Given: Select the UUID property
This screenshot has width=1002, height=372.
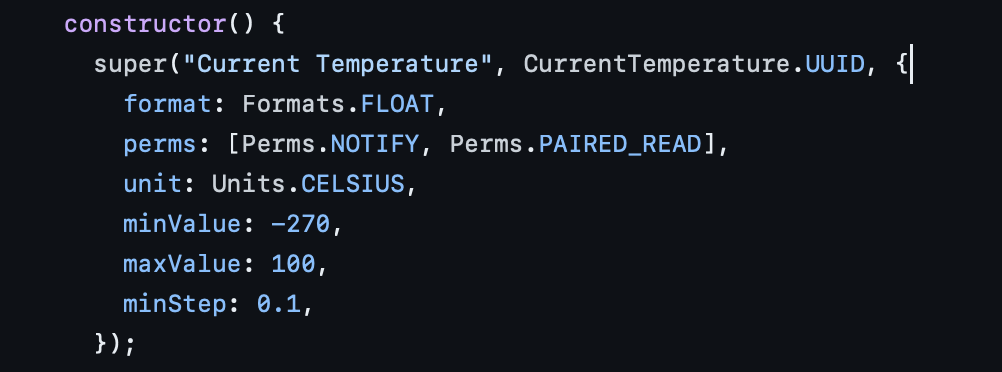Looking at the screenshot, I should pos(835,65).
